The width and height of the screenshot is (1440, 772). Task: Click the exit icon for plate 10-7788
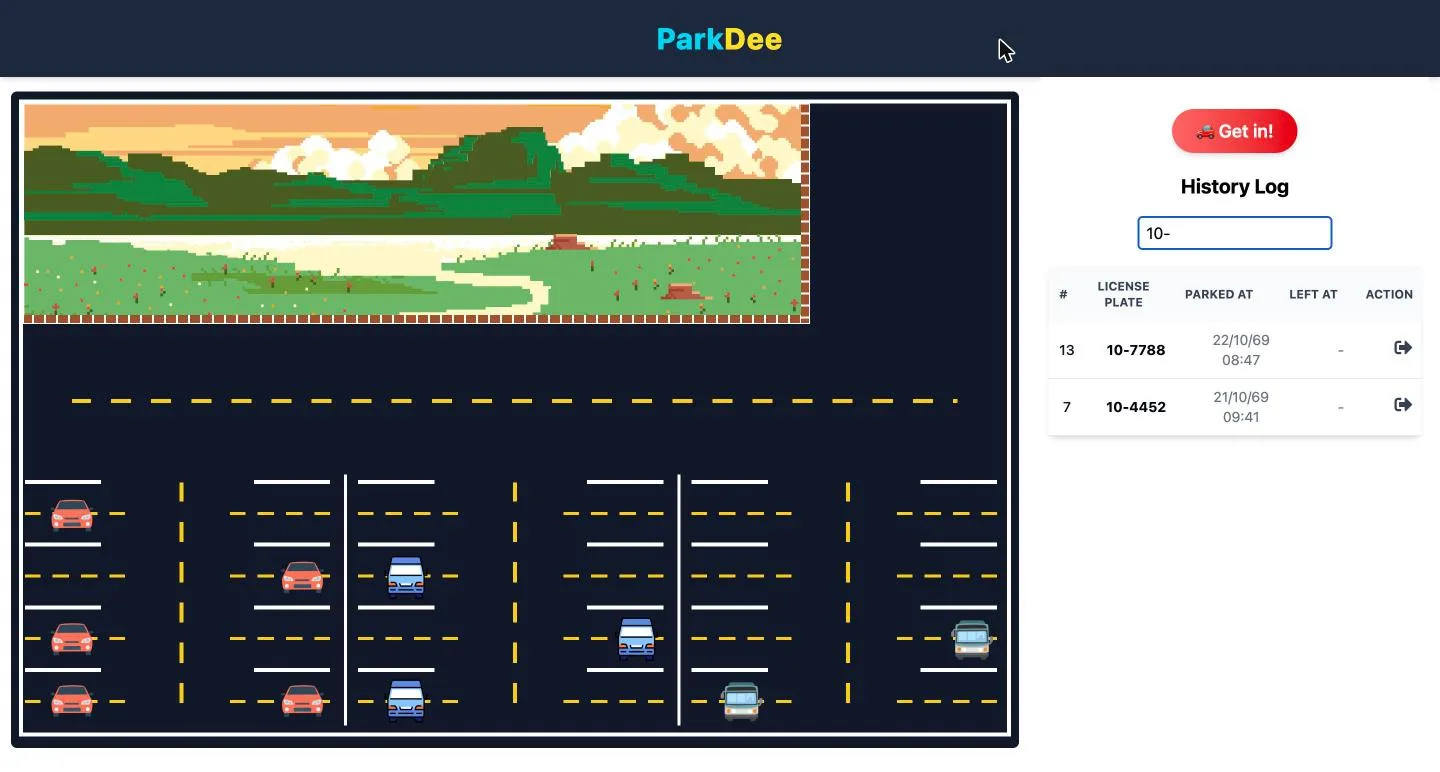1403,348
